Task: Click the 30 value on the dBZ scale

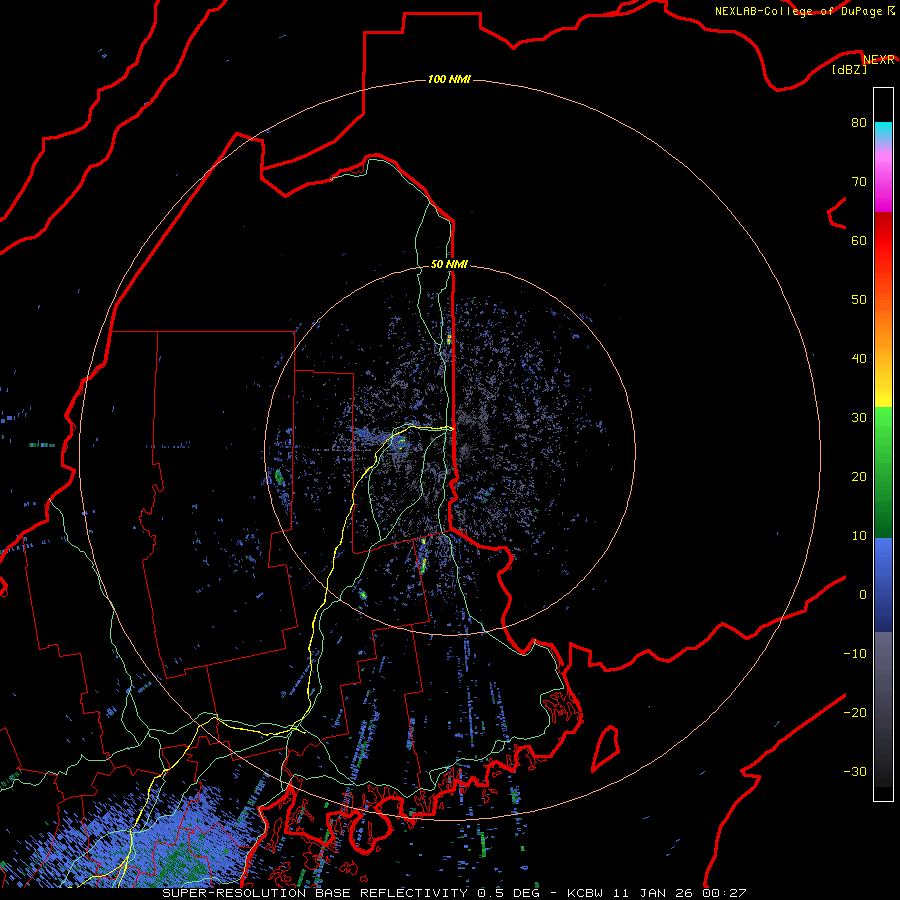Action: [859, 418]
